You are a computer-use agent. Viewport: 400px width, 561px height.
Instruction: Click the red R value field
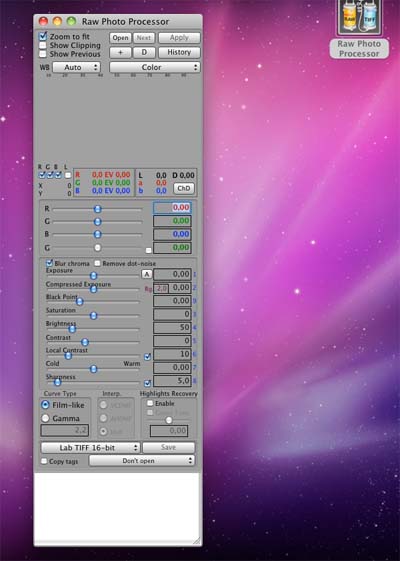[x=172, y=208]
